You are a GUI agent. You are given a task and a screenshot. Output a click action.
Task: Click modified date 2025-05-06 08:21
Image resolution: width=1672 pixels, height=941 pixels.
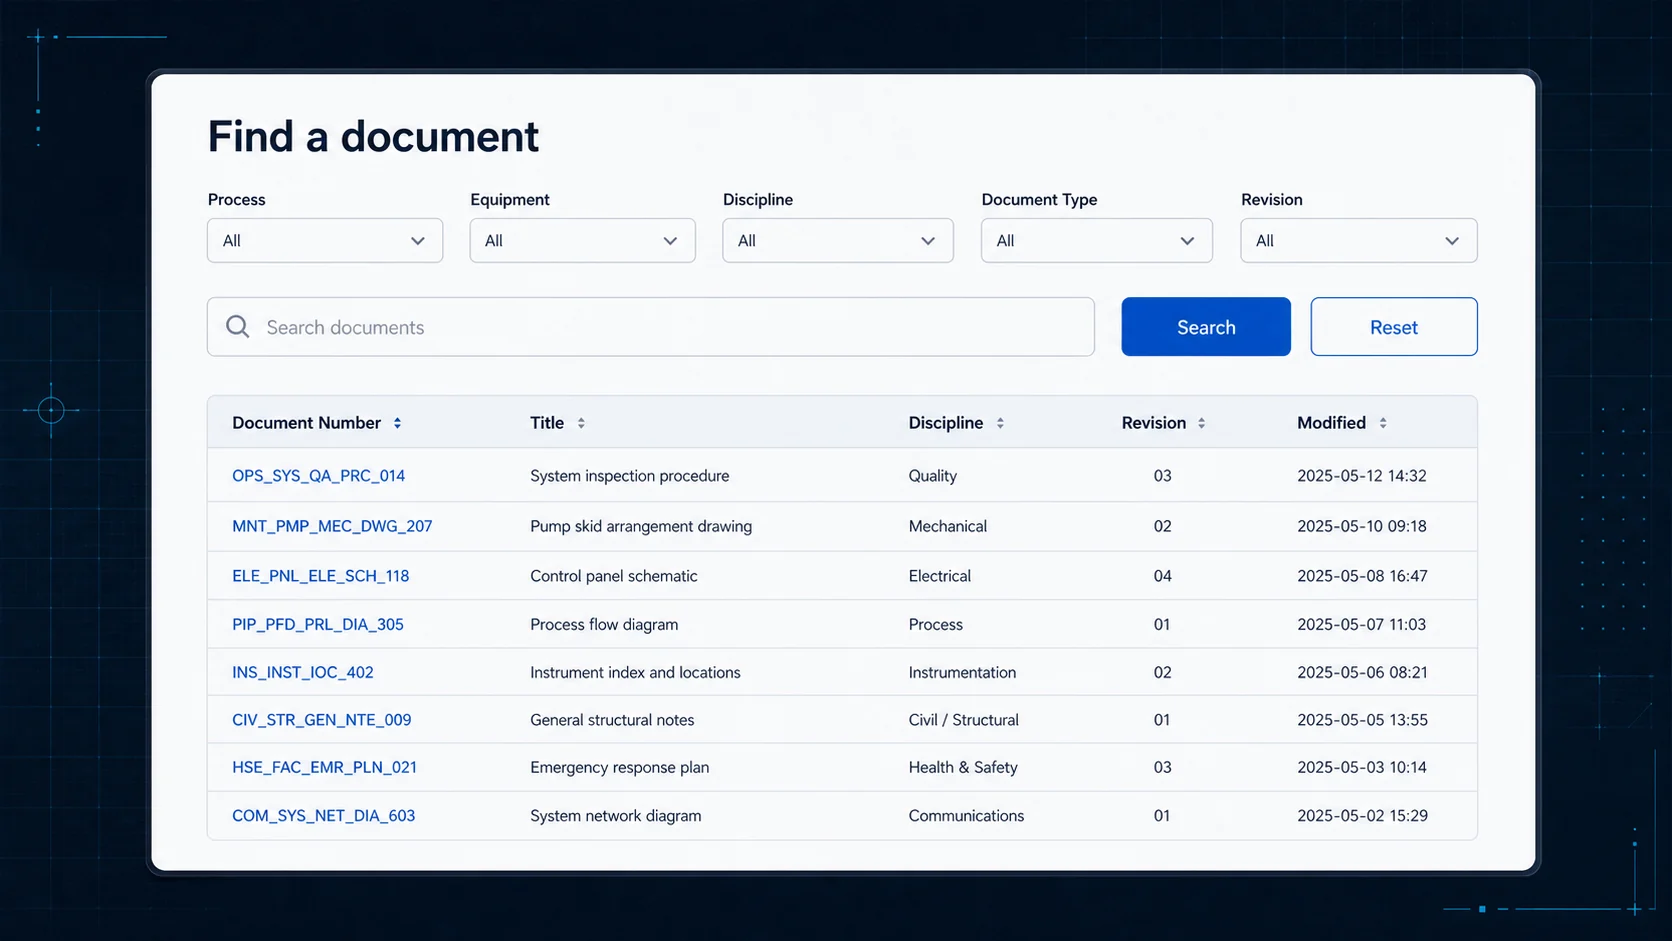tap(1362, 672)
